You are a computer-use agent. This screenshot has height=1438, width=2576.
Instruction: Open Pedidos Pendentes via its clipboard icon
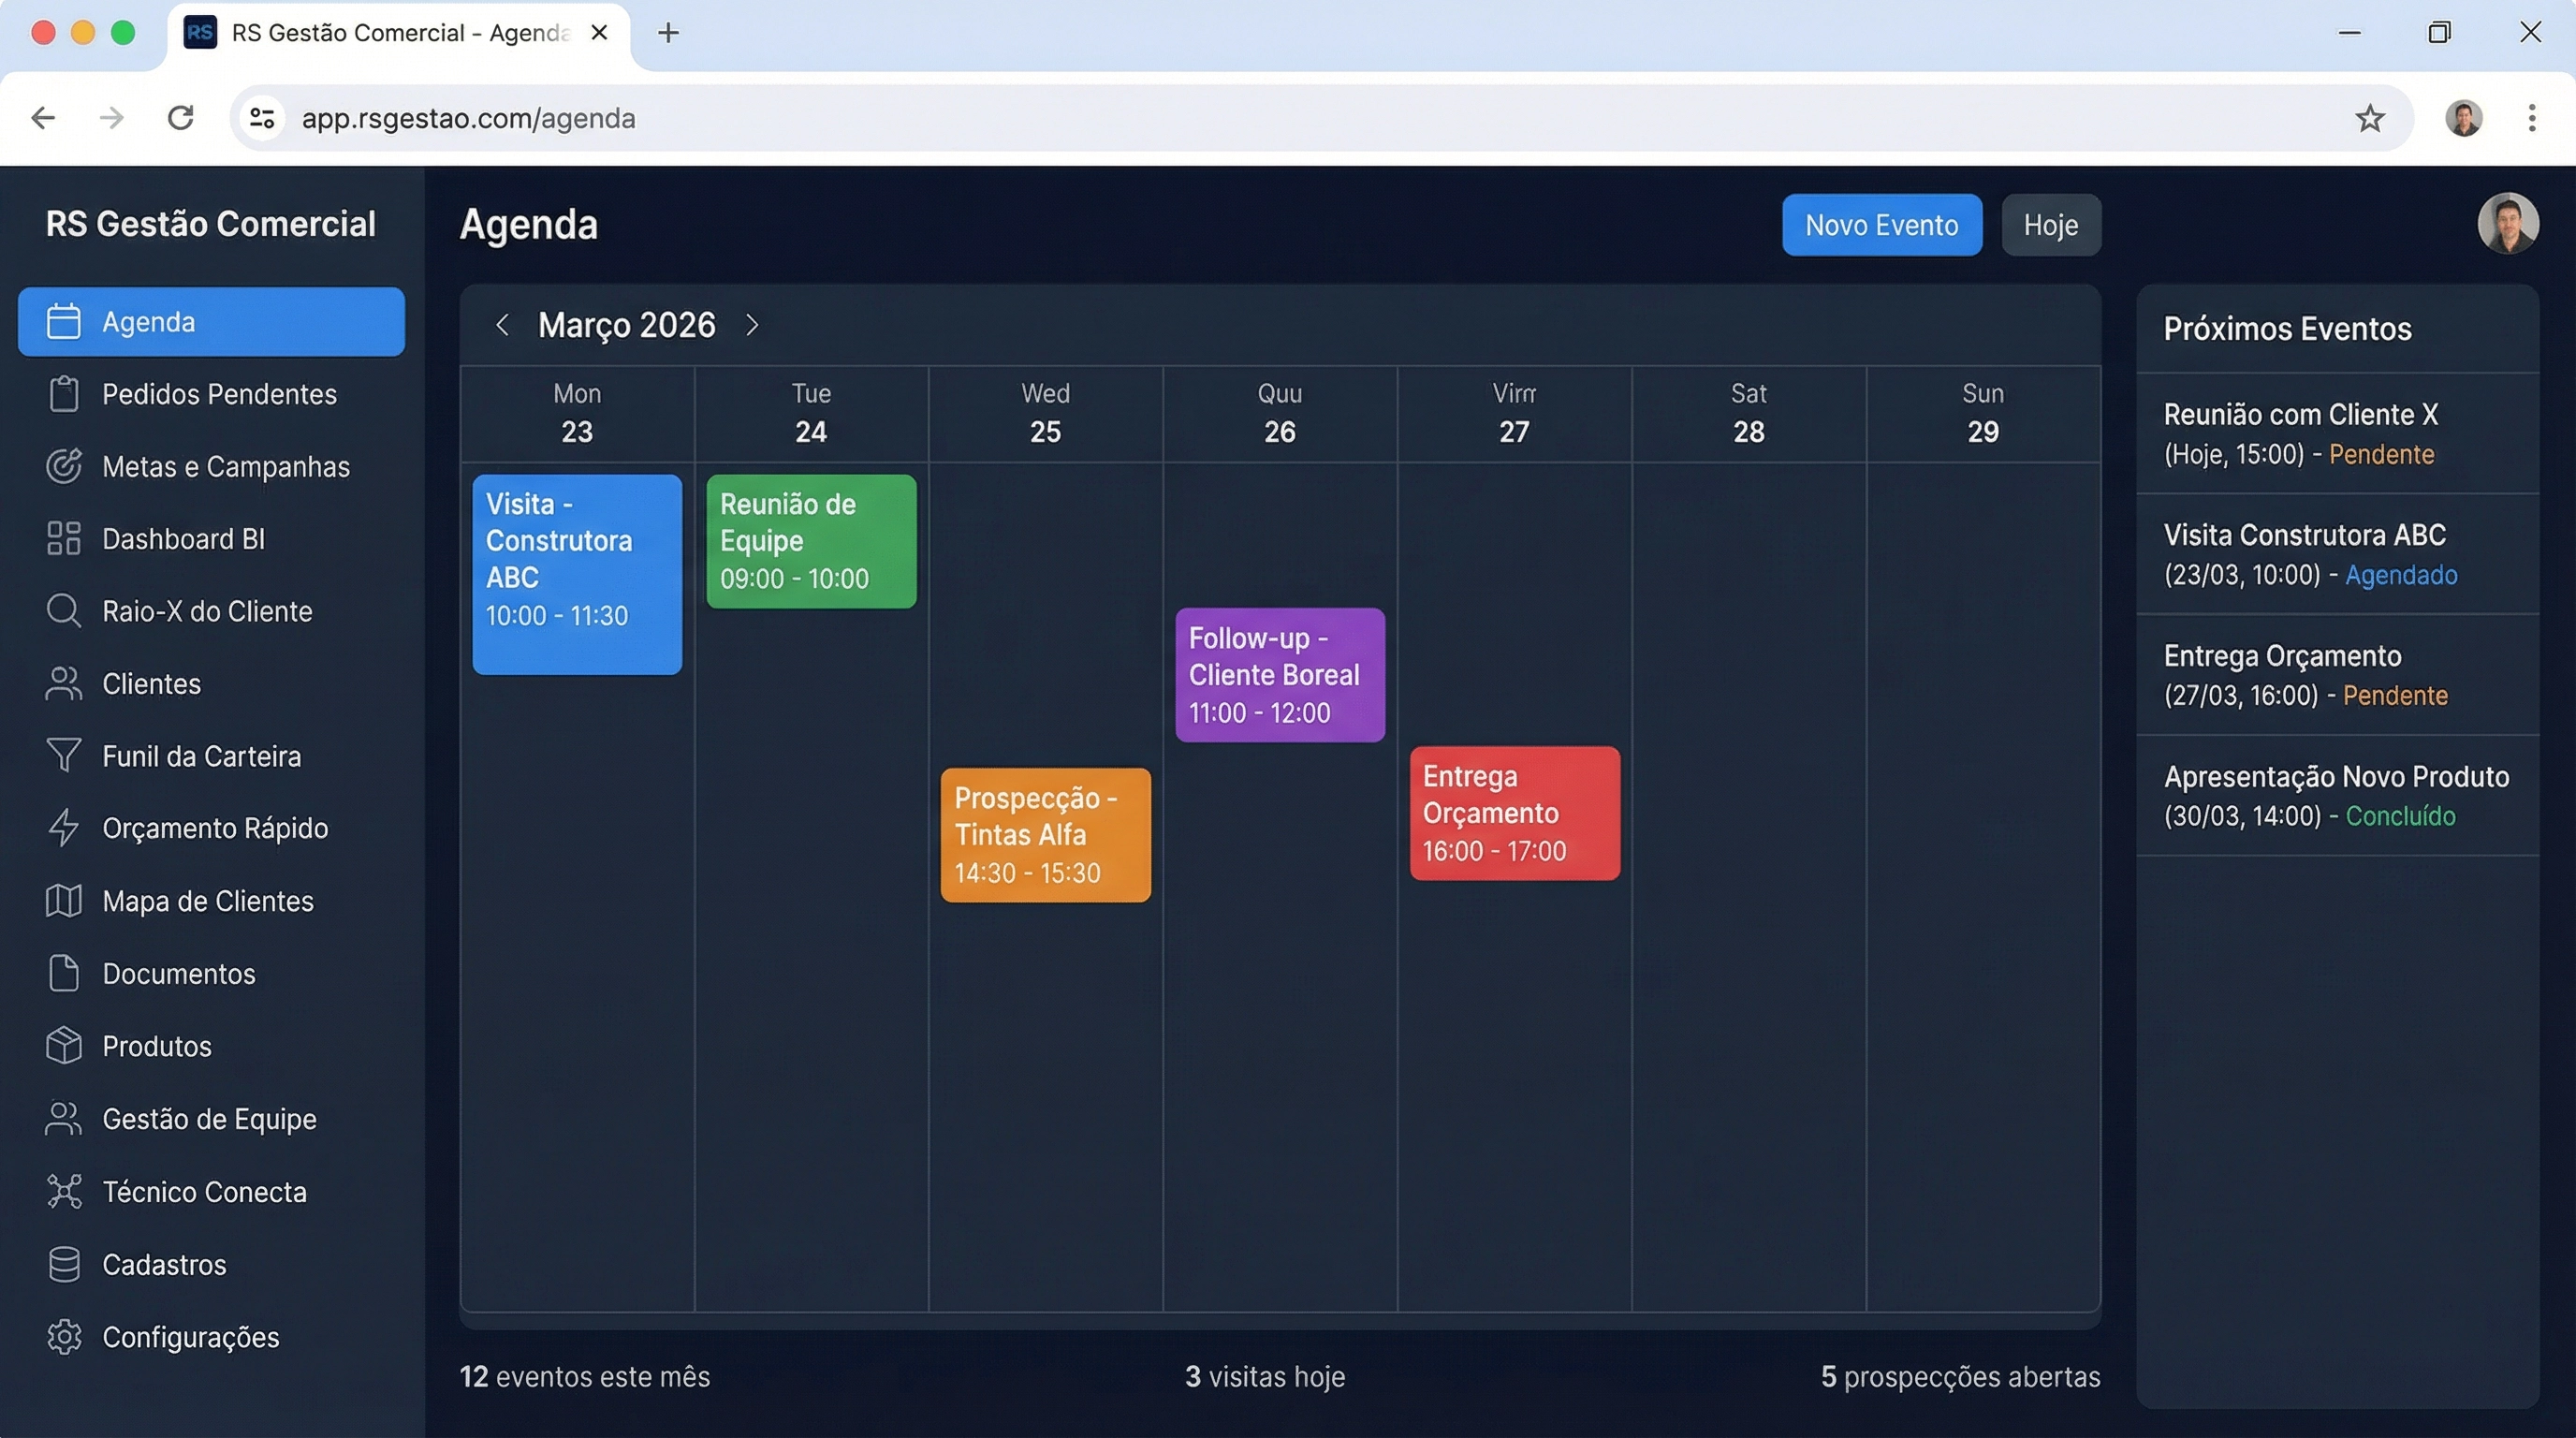(x=63, y=394)
